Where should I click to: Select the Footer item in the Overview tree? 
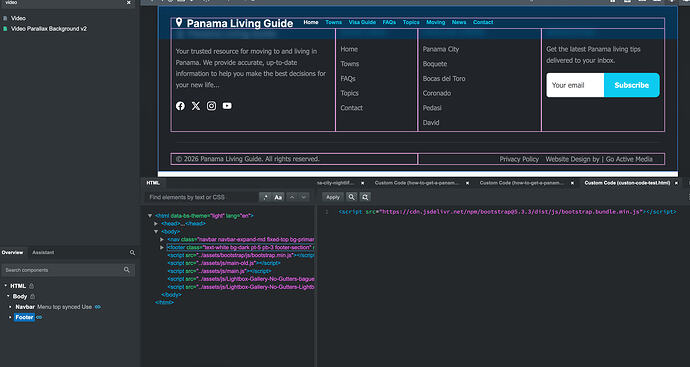24,317
